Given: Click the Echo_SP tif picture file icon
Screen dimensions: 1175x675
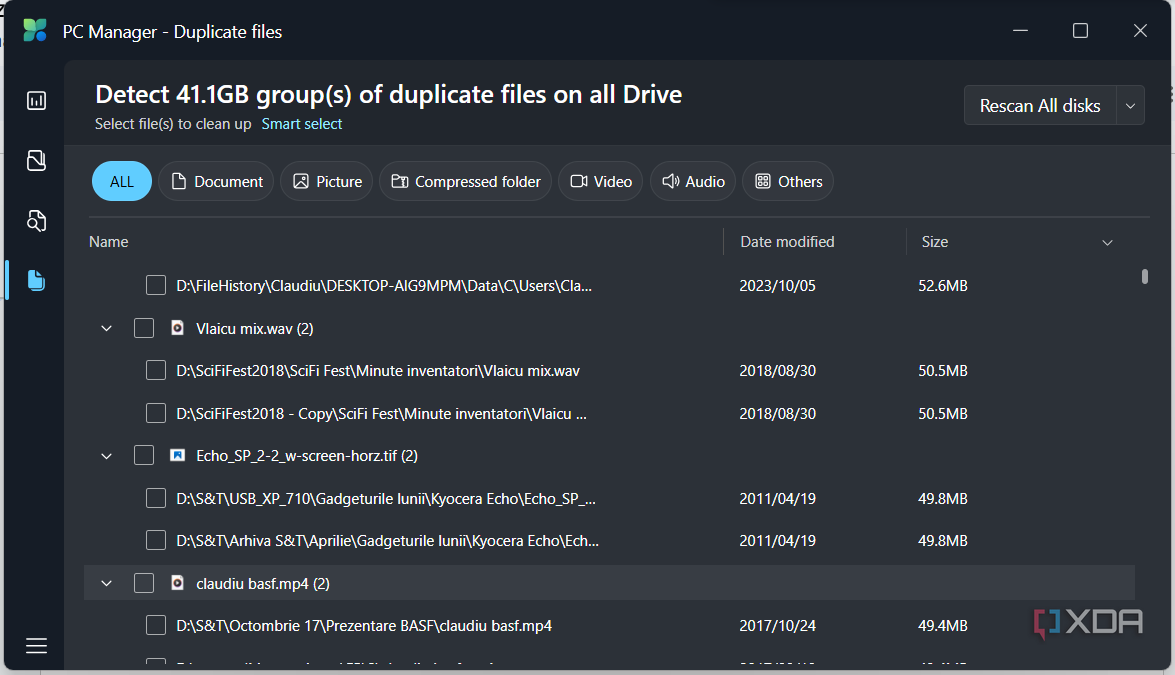Looking at the screenshot, I should [x=178, y=455].
